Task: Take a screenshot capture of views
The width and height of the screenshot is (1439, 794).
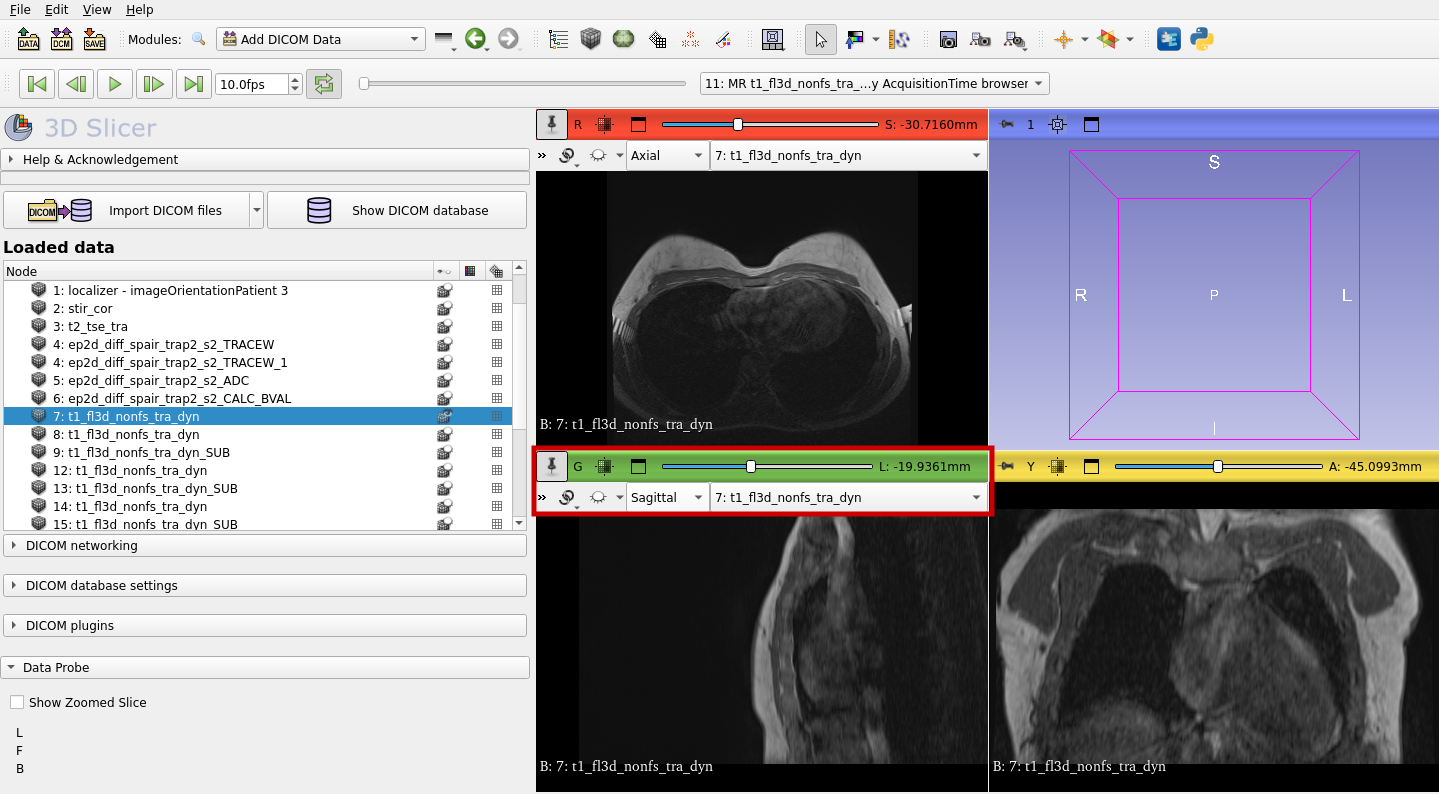Action: [x=947, y=40]
